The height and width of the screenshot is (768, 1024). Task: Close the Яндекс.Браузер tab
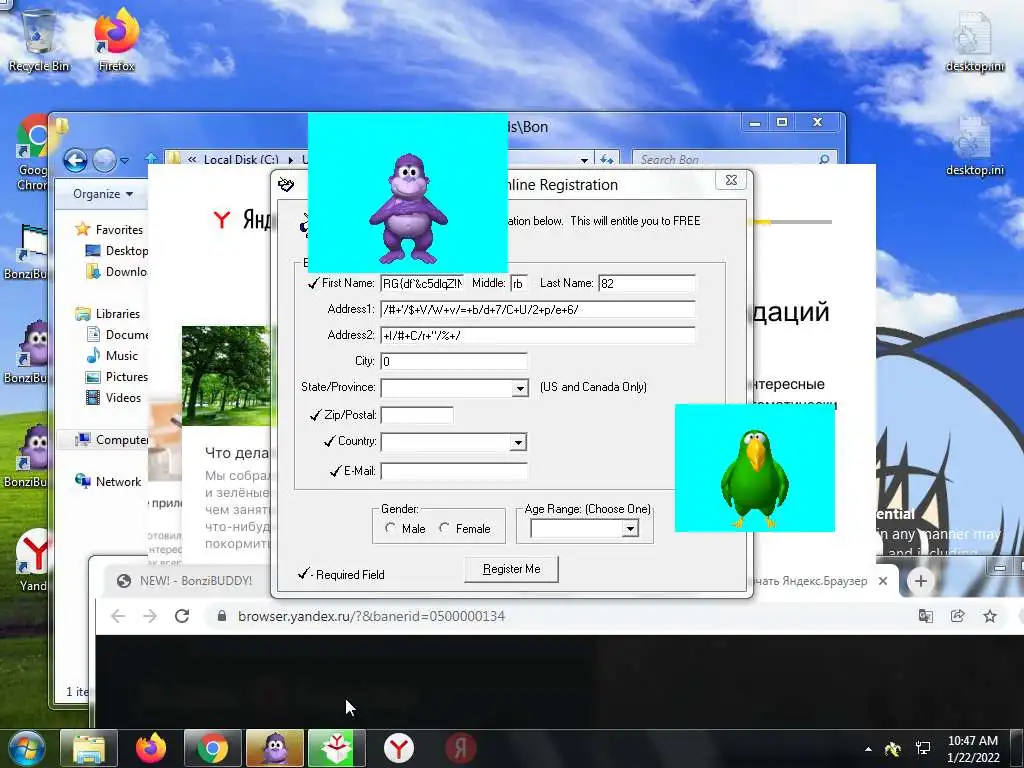[x=883, y=581]
